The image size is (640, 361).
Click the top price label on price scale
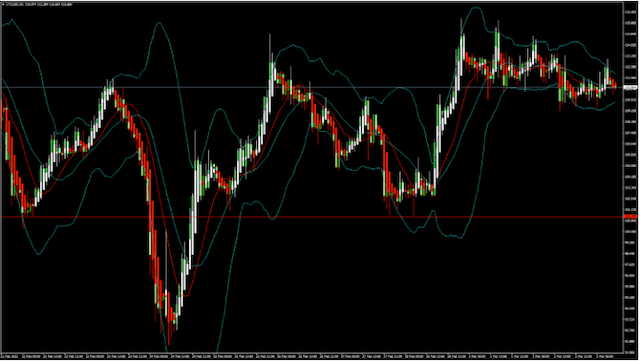tap(630, 12)
